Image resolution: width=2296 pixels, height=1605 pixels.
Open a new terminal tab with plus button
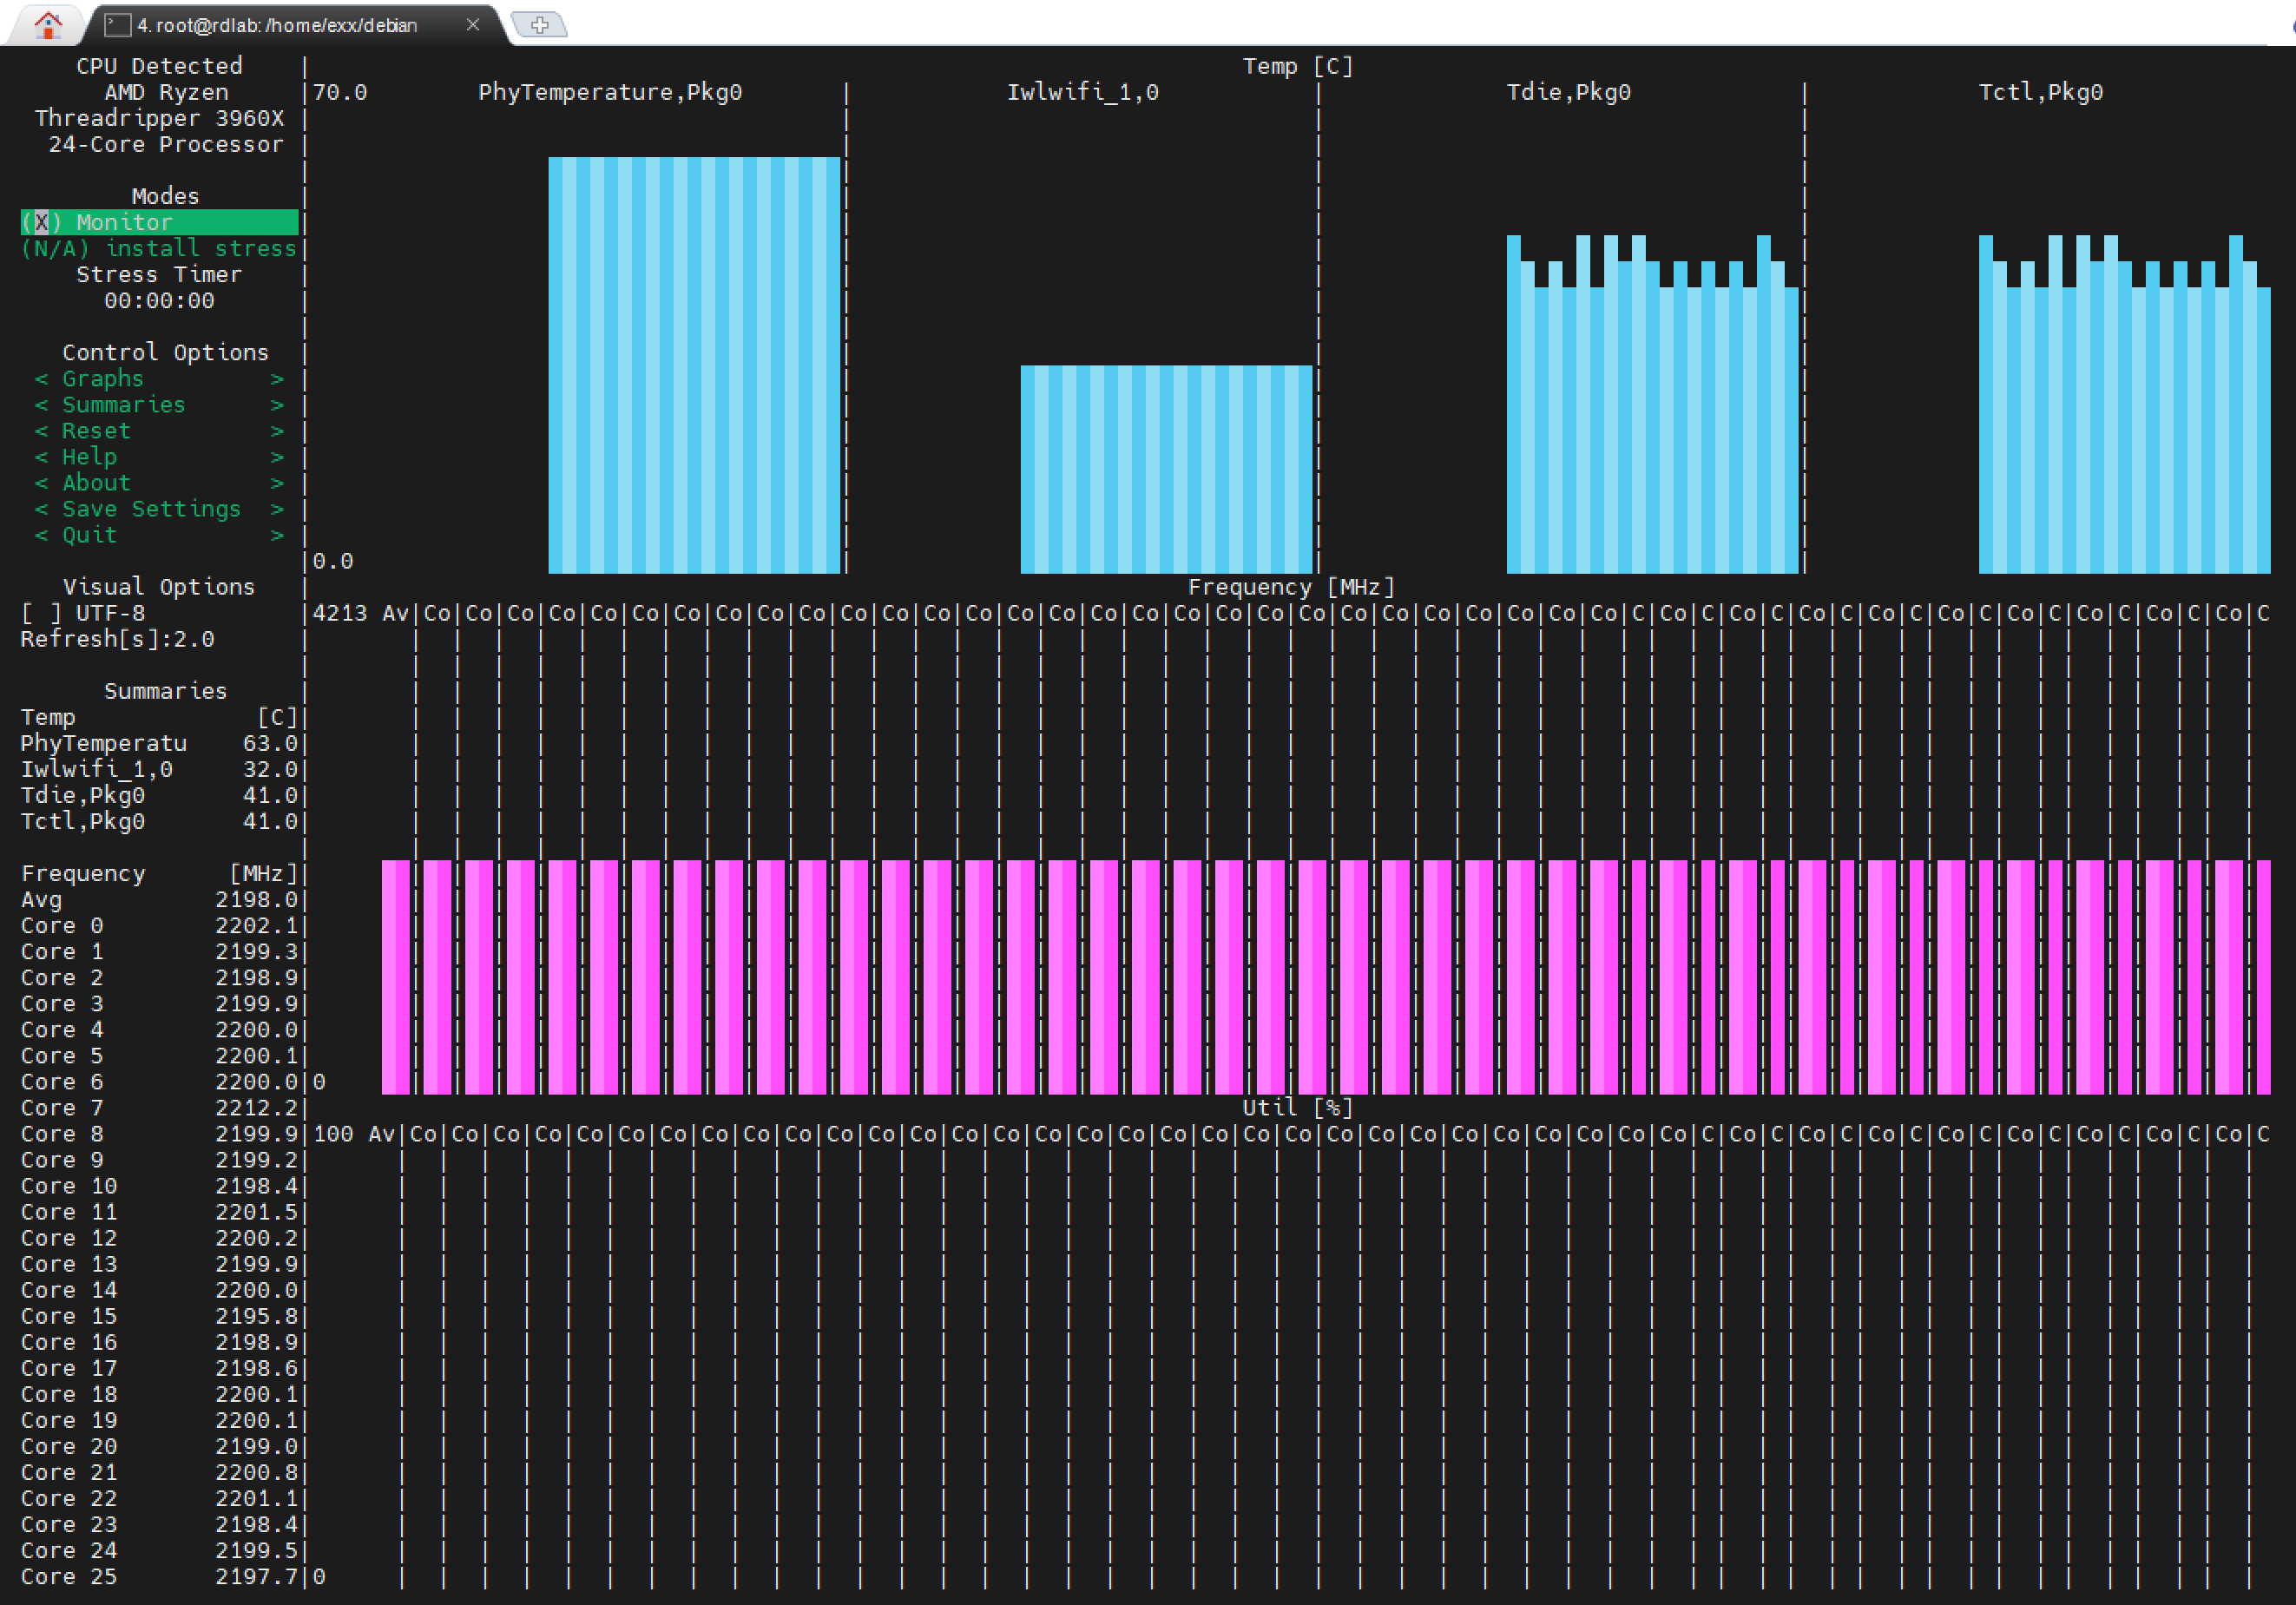(539, 25)
